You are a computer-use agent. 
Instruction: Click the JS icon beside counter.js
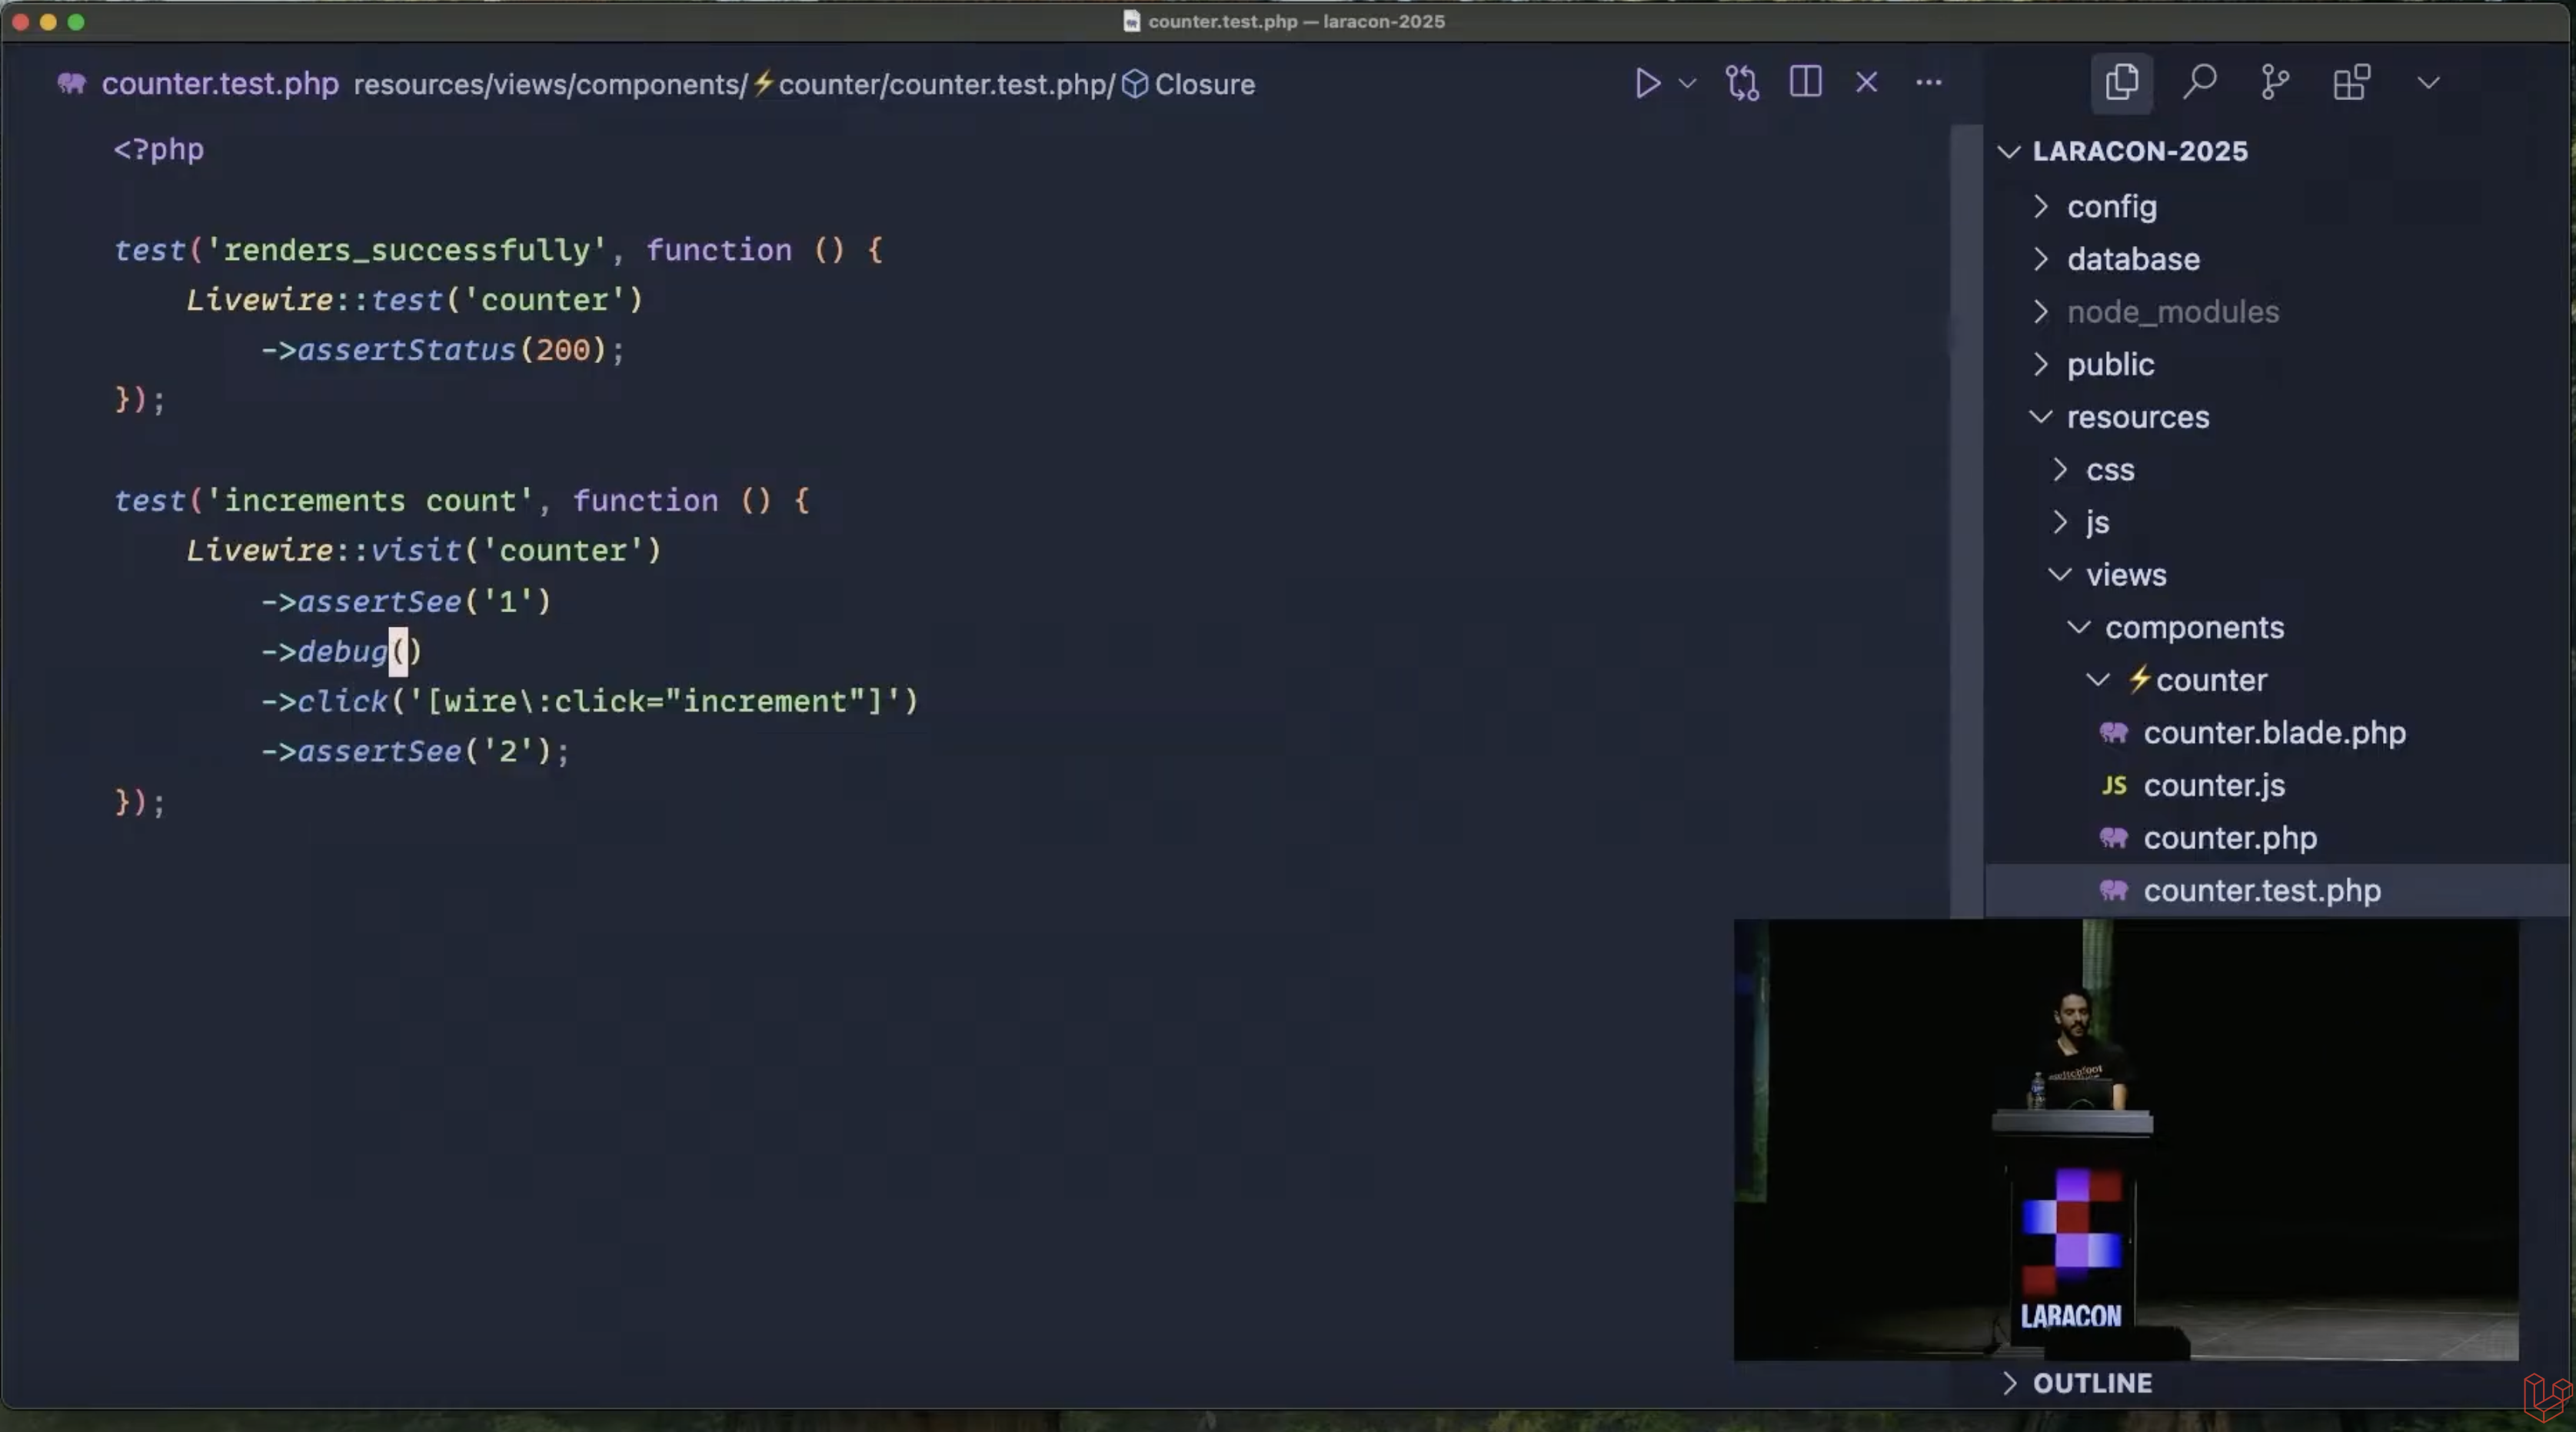[2113, 785]
